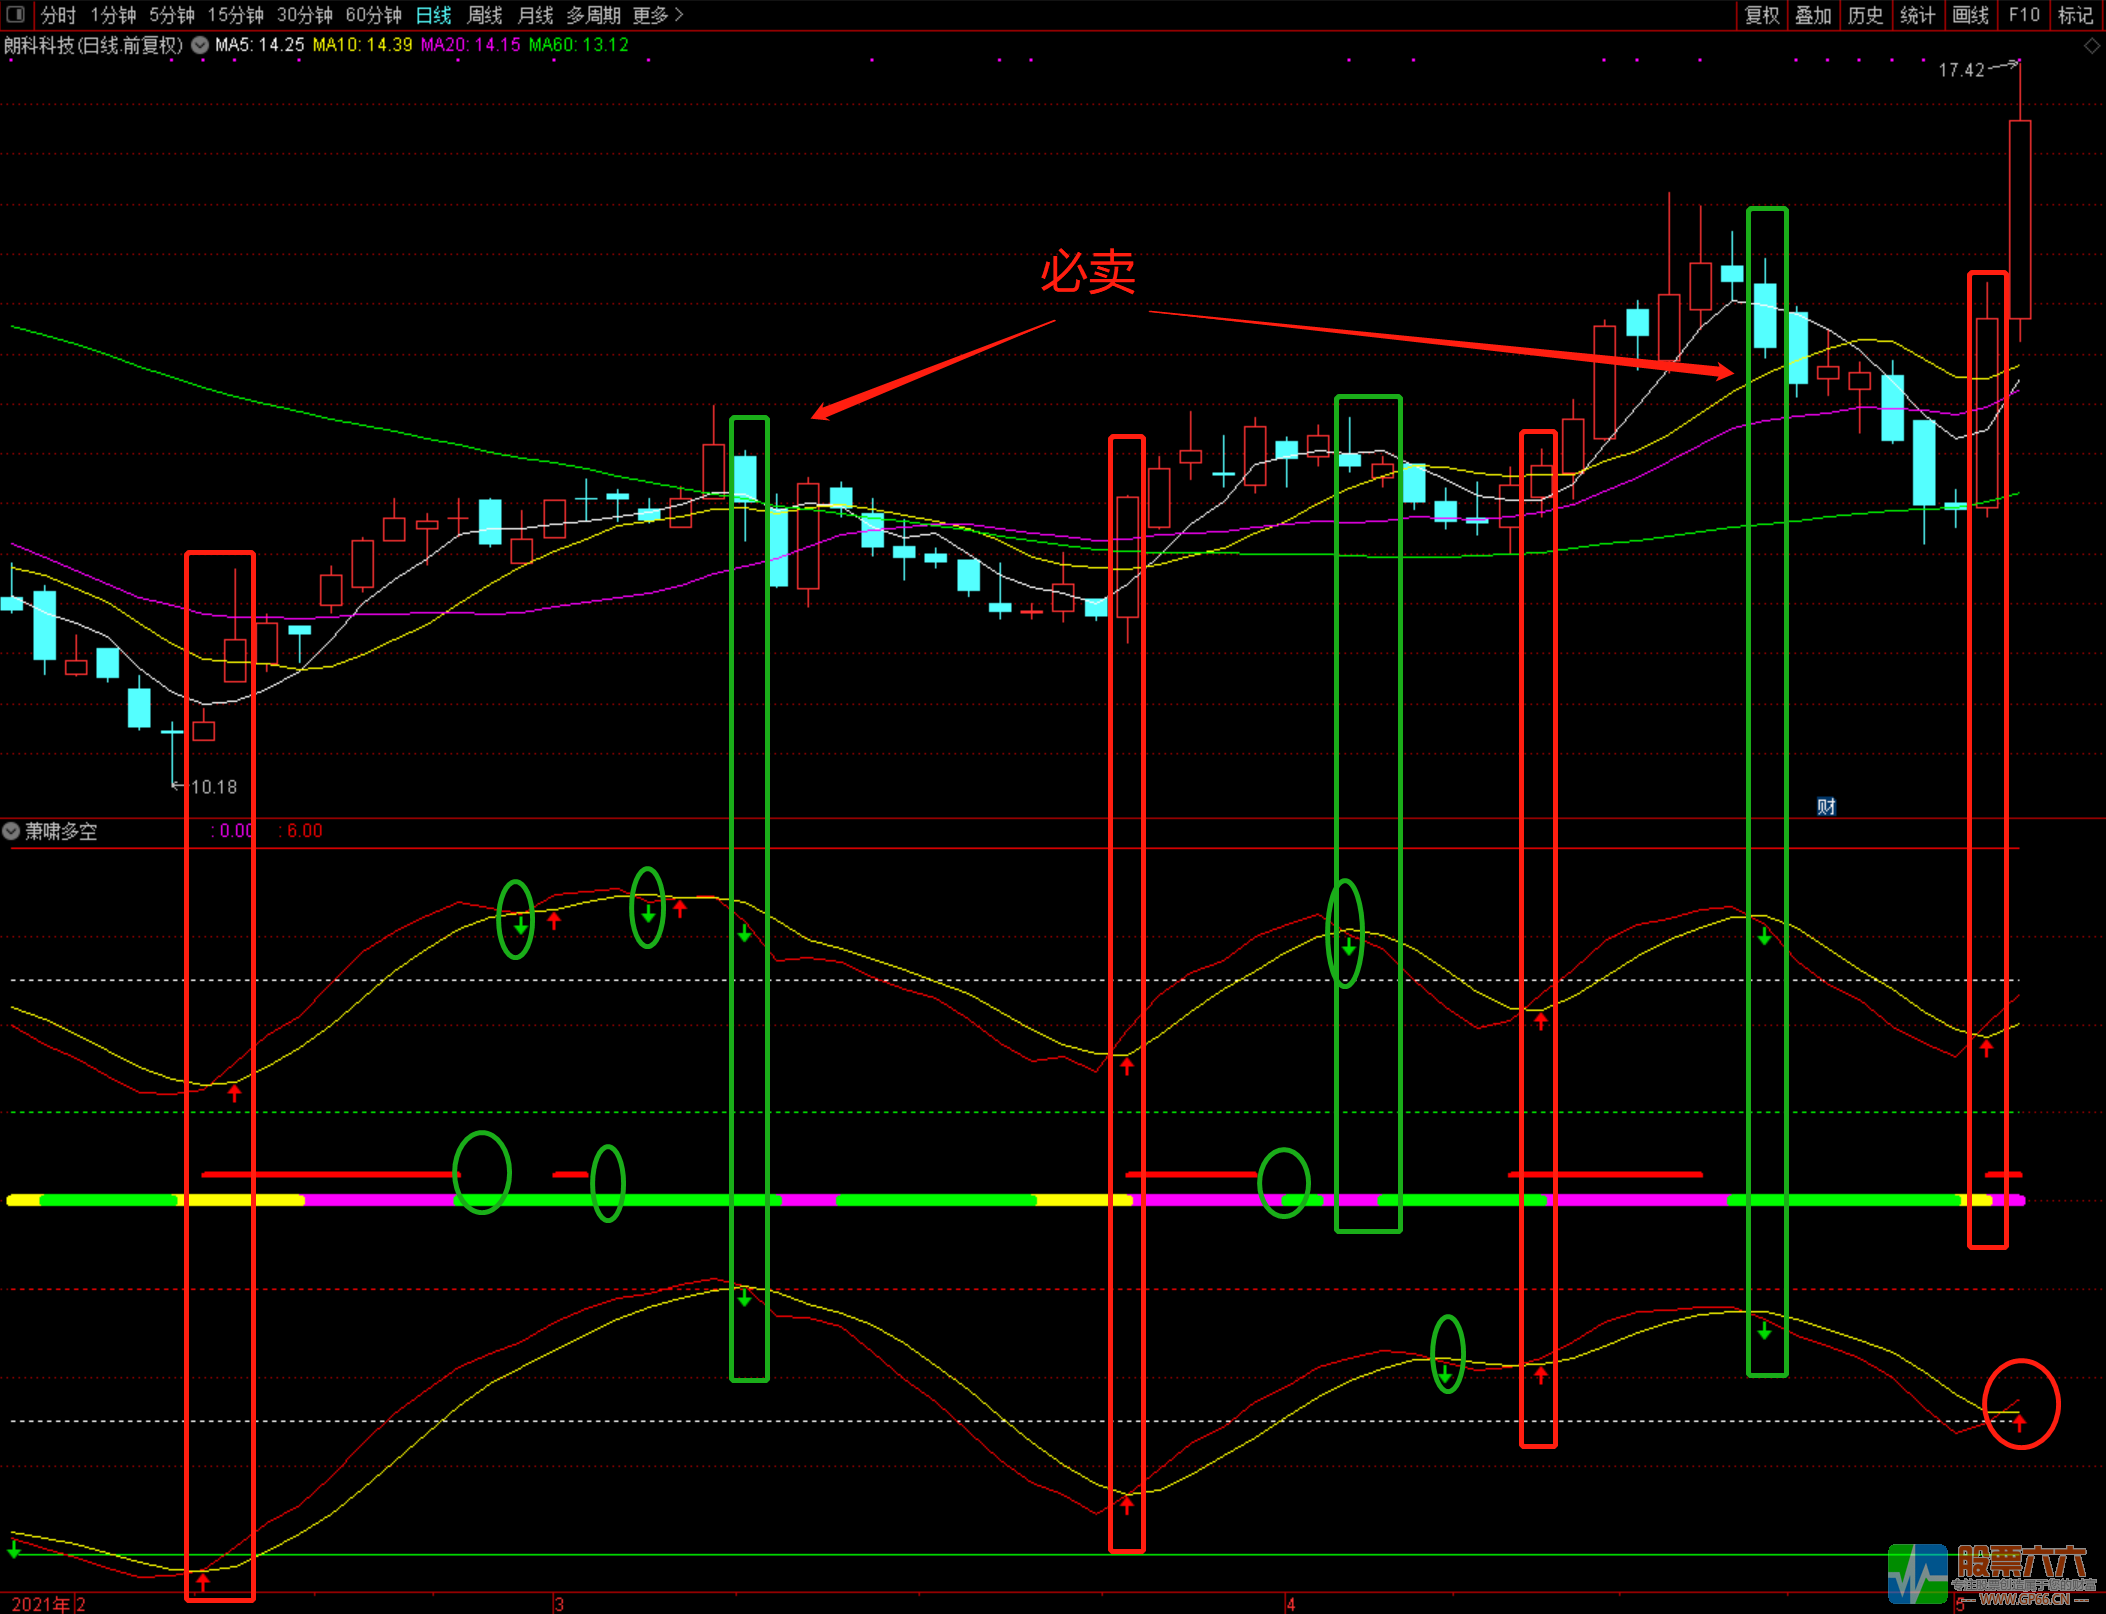Switch to the 分时 intraday tab

(58, 15)
